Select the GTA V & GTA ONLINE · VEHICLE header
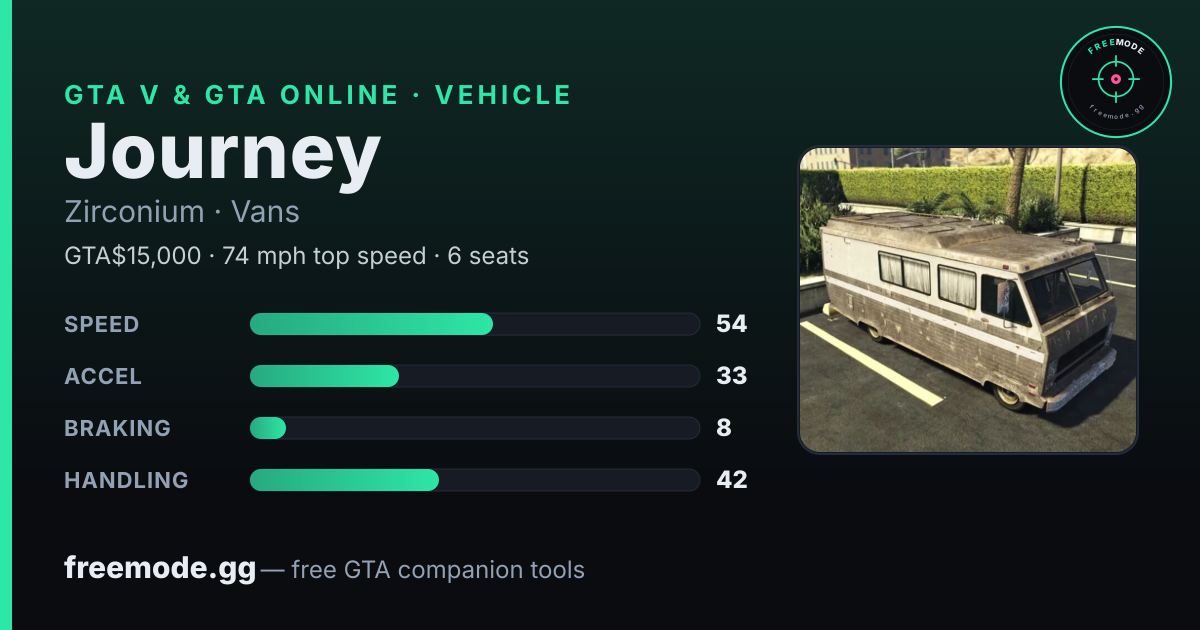The image size is (1200, 630). pyautogui.click(x=318, y=95)
